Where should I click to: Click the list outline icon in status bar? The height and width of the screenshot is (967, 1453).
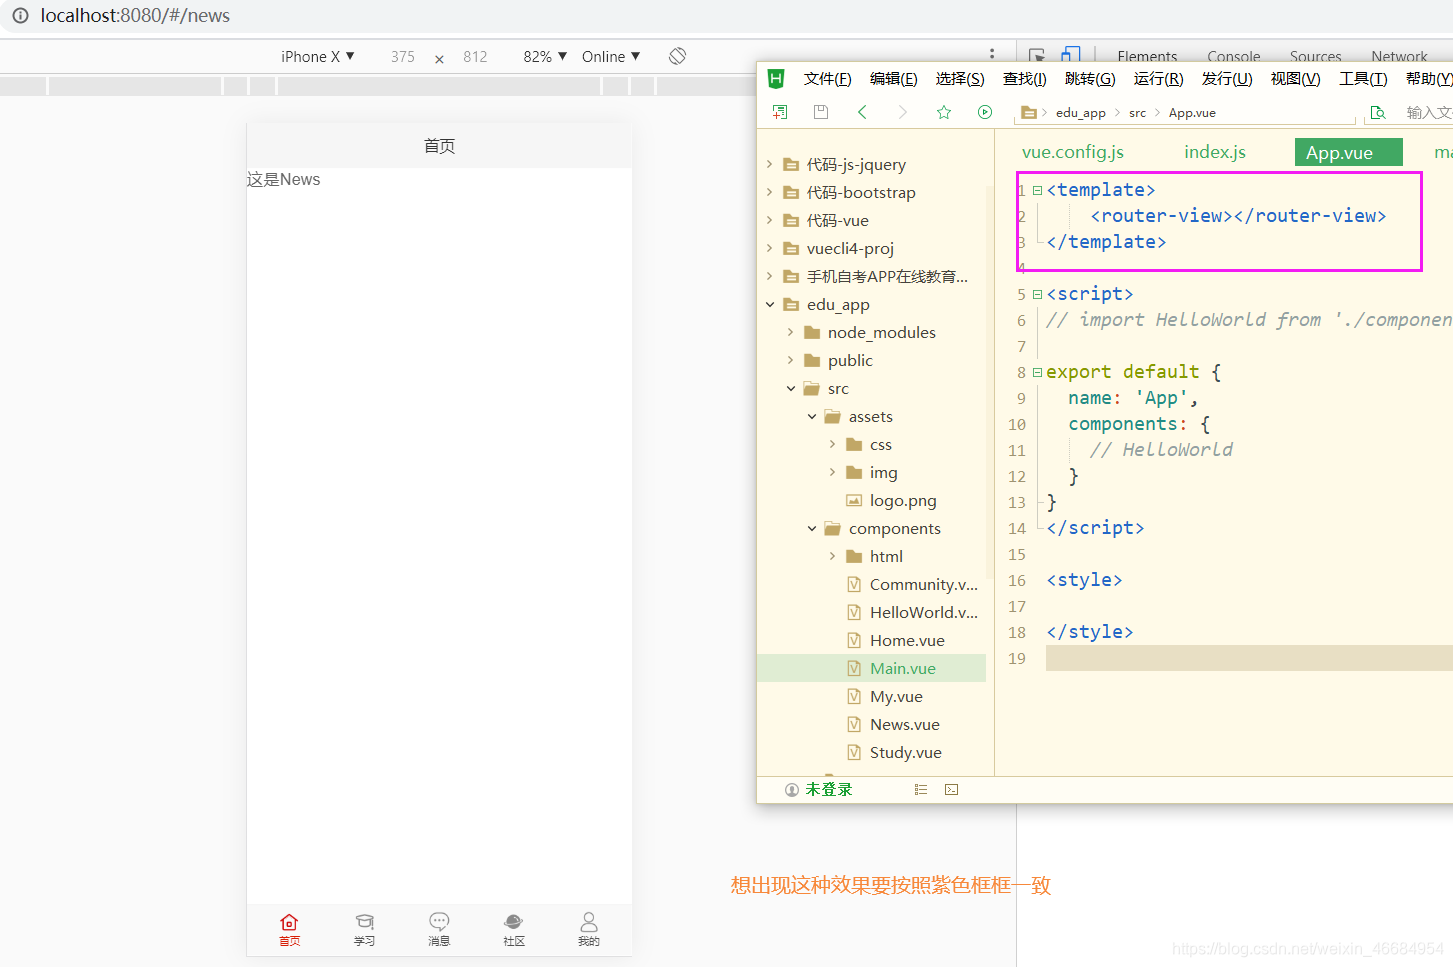[x=921, y=790]
